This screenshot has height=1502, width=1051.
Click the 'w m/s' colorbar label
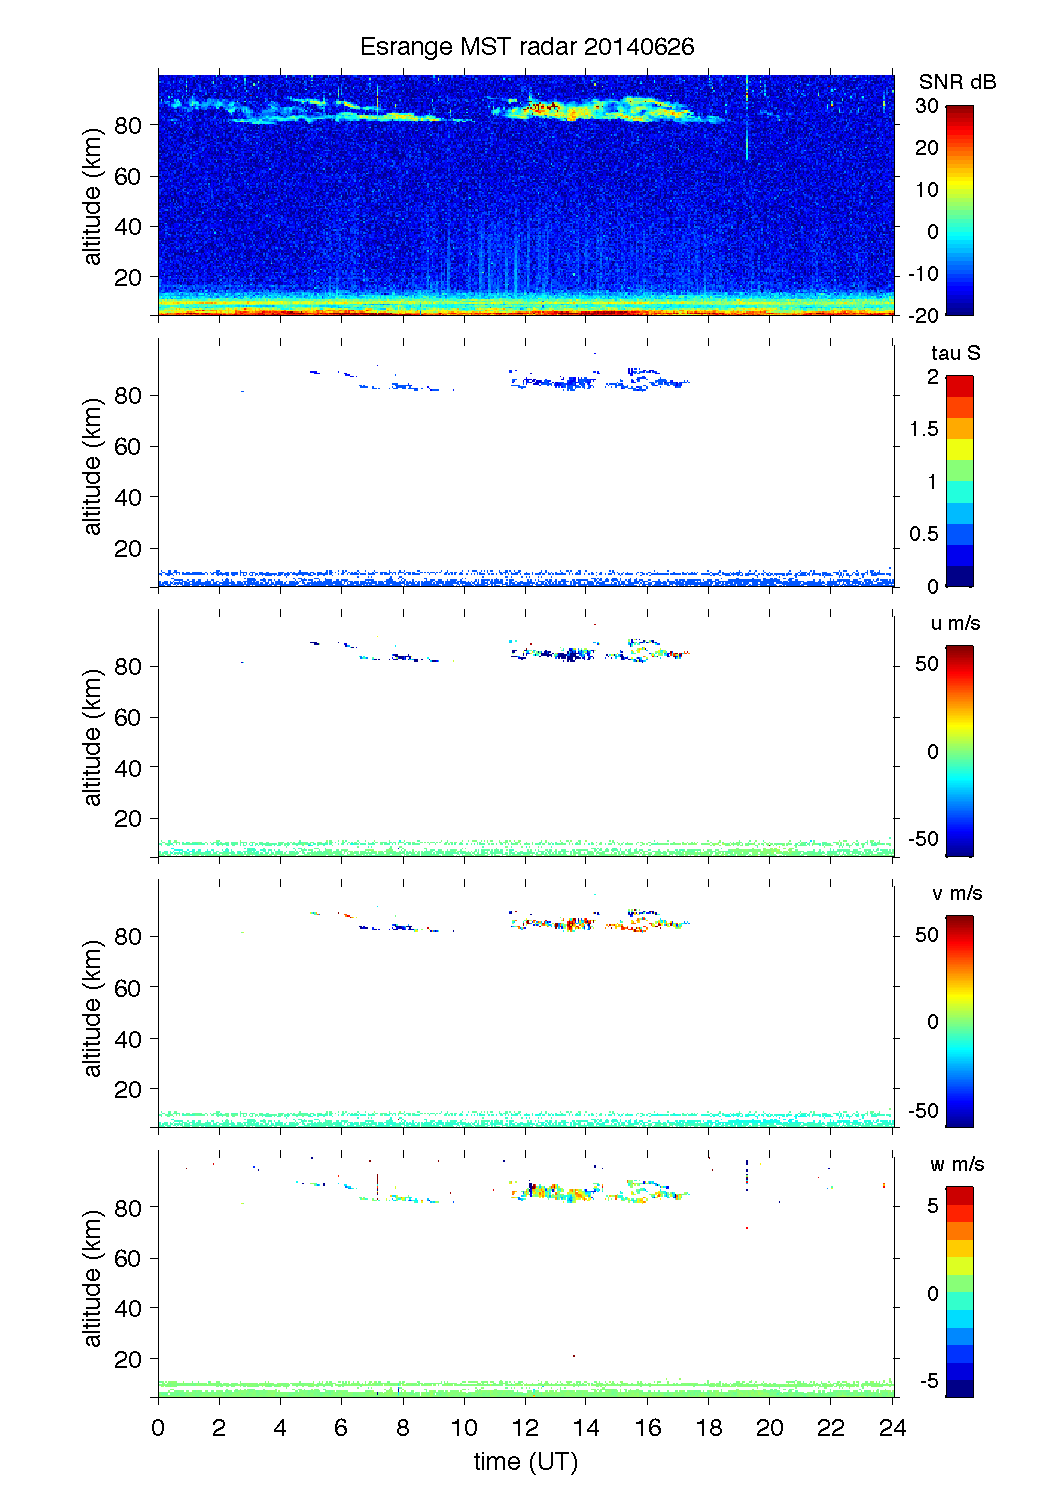tap(956, 1164)
